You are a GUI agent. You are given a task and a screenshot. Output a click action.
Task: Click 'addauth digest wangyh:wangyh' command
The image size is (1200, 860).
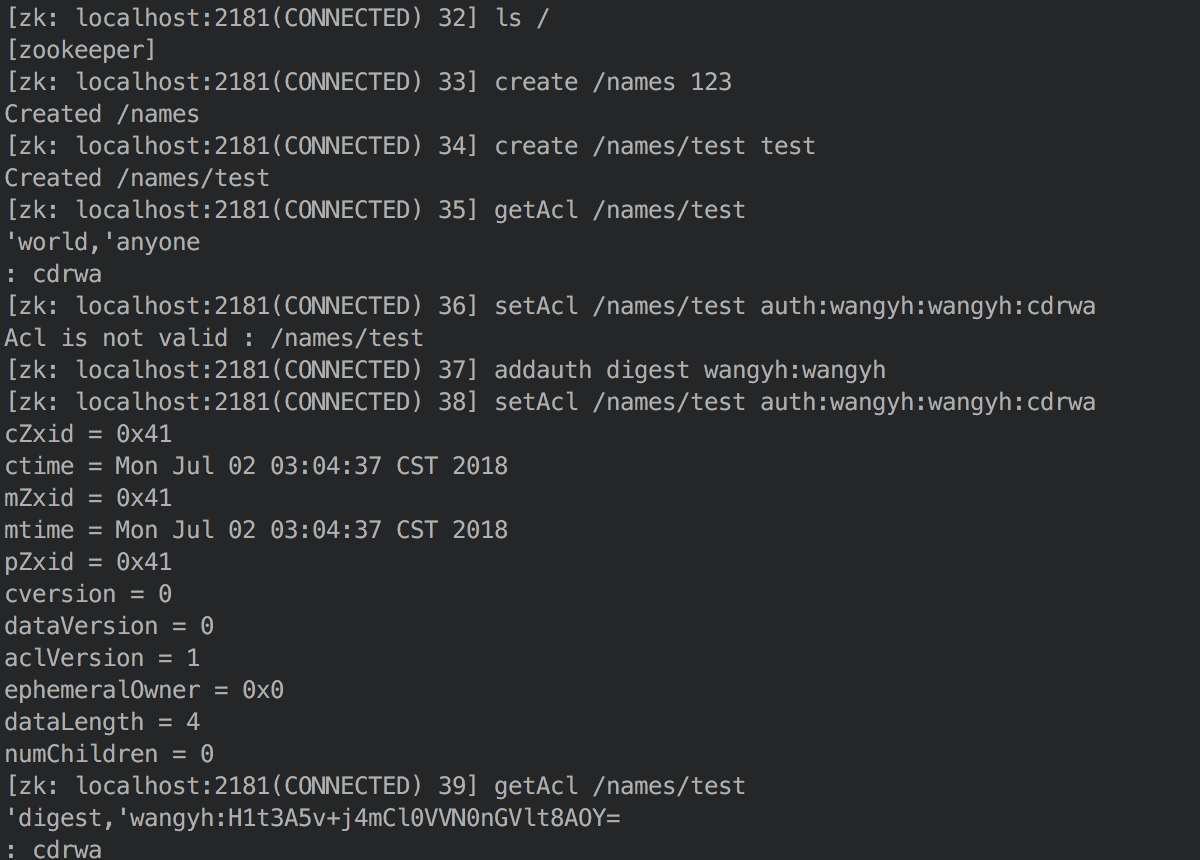690,370
